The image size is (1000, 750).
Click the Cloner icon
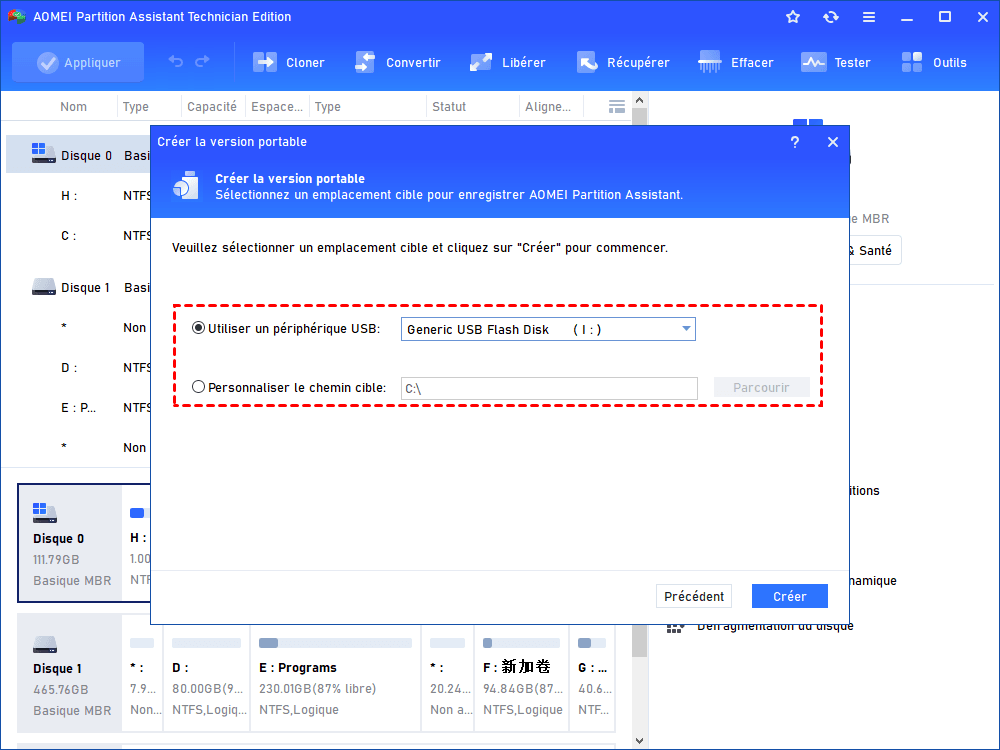pyautogui.click(x=265, y=62)
